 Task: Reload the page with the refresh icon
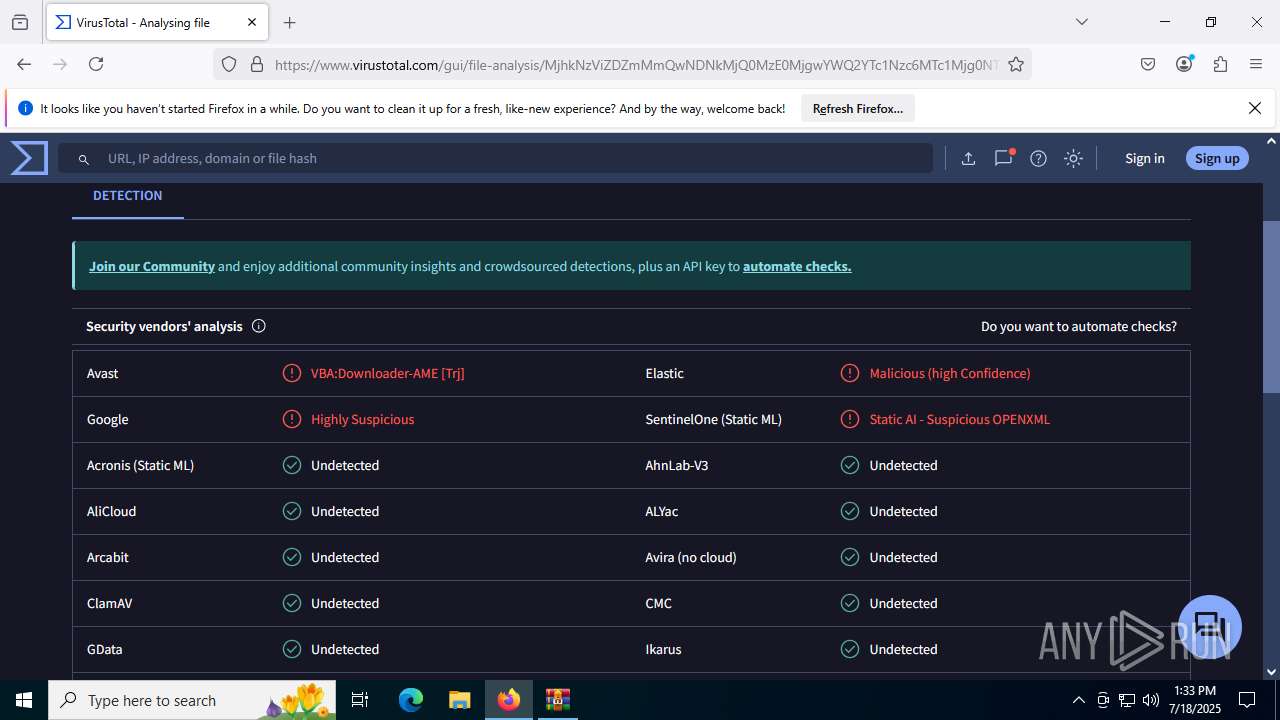(x=96, y=64)
